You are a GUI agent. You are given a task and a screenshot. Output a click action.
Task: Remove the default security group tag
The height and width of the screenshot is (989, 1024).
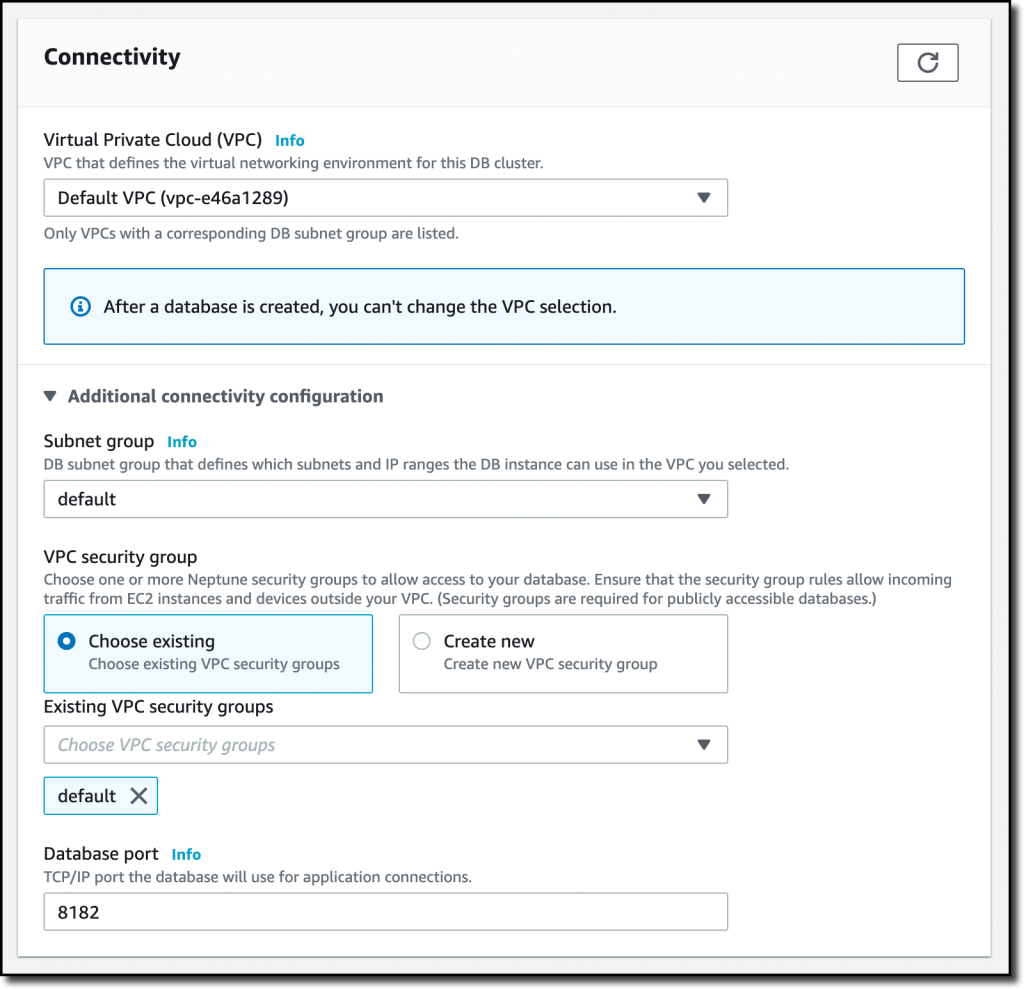point(138,796)
